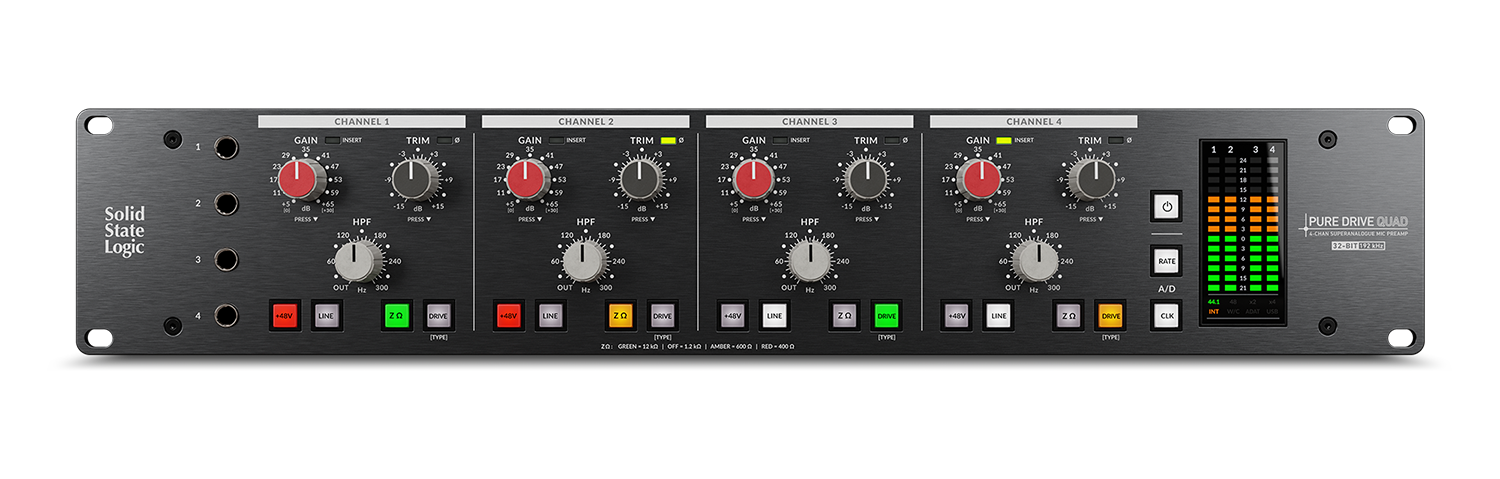Click Channel 2 polarity Ø indicator LED
This screenshot has width=1500, height=479.
pyautogui.click(x=668, y=140)
